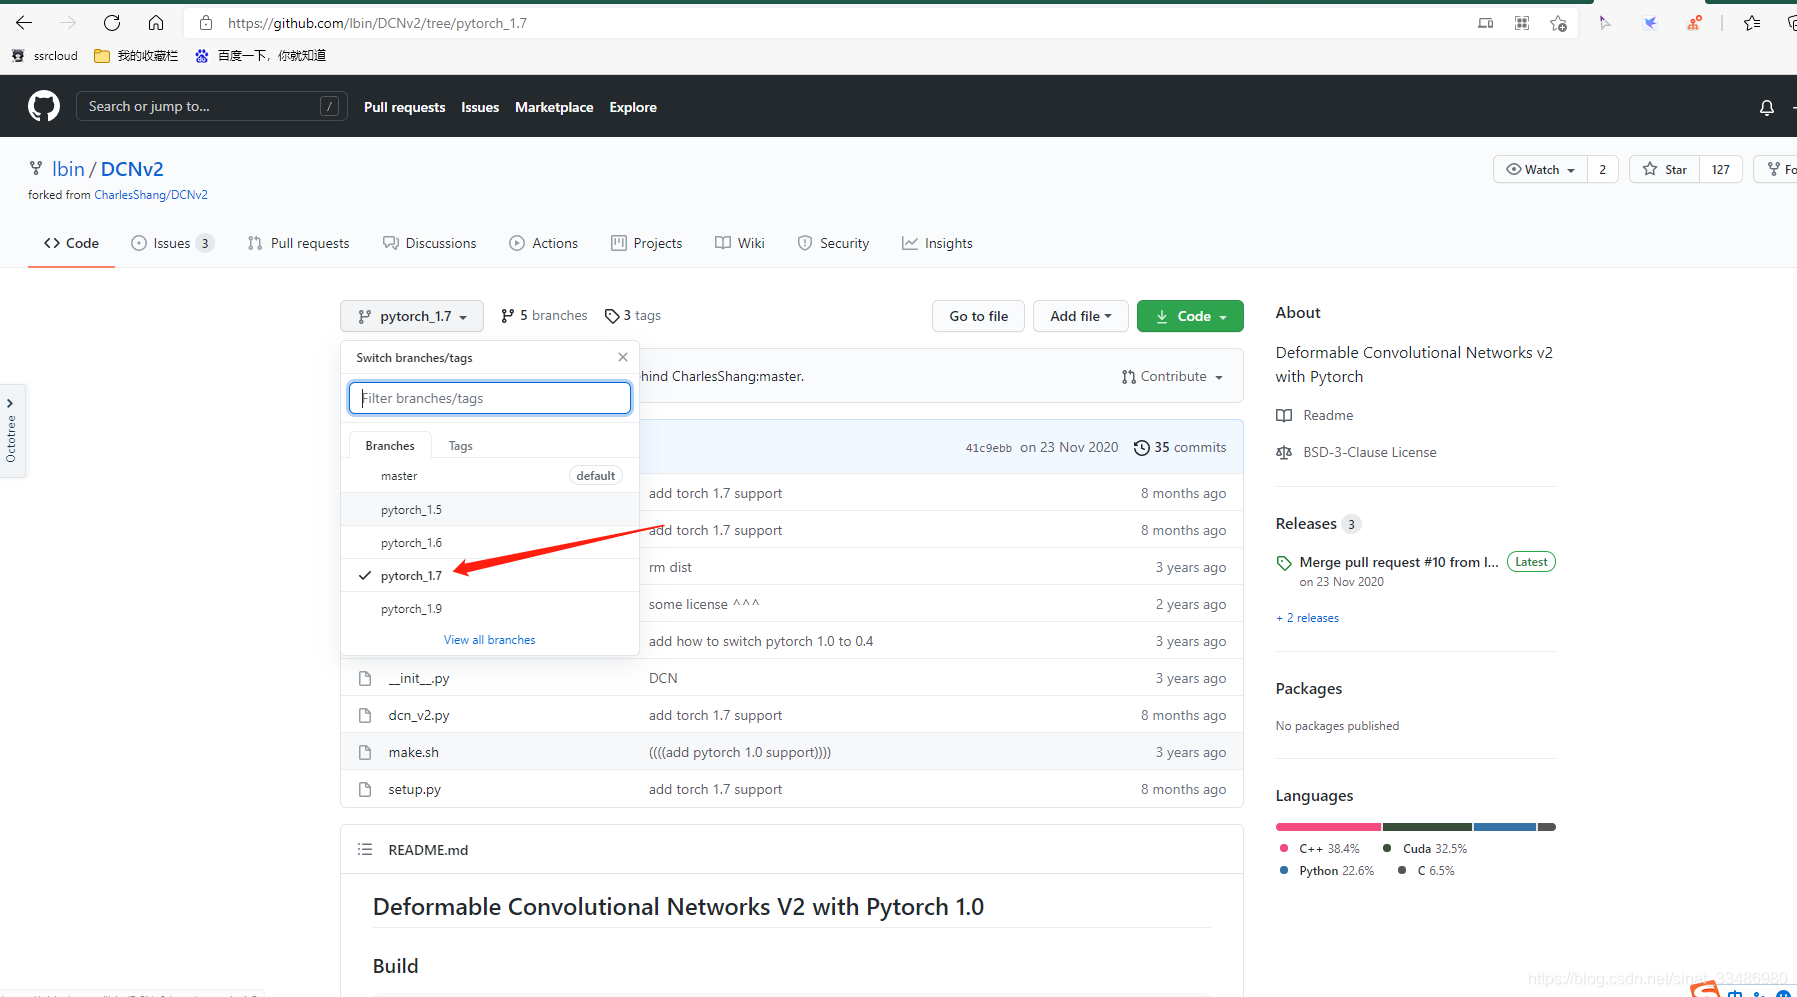Image resolution: width=1797 pixels, height=997 pixels.
Task: Open the Discussions tab
Action: (429, 243)
